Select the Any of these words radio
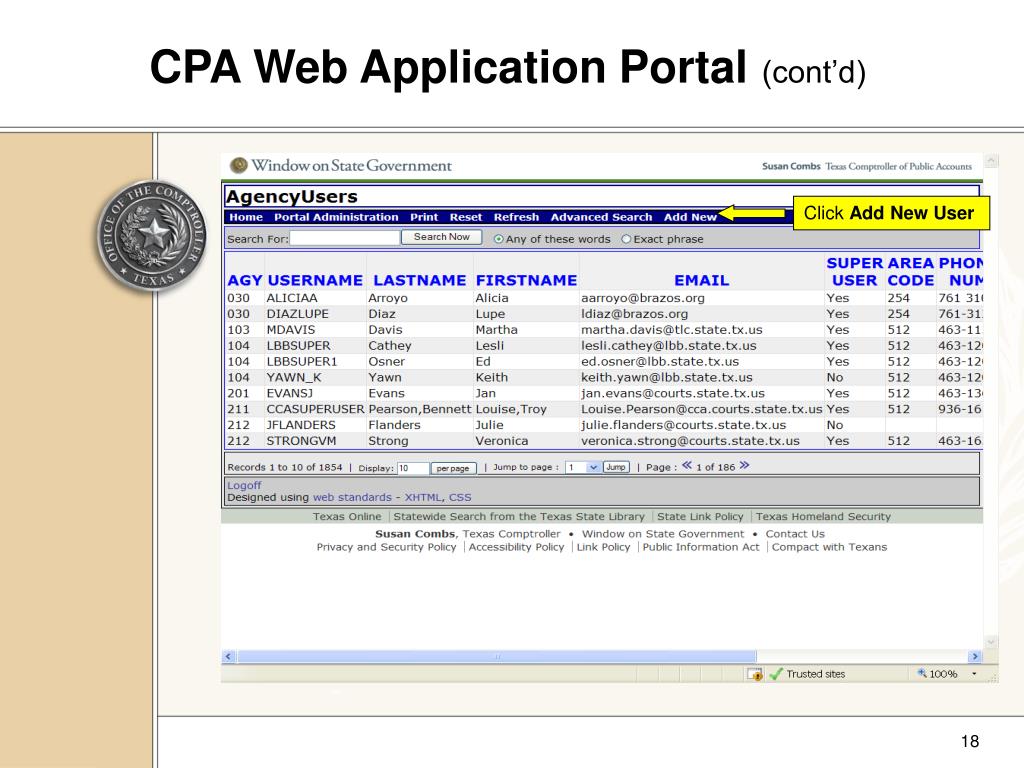This screenshot has height=768, width=1024. [499, 239]
